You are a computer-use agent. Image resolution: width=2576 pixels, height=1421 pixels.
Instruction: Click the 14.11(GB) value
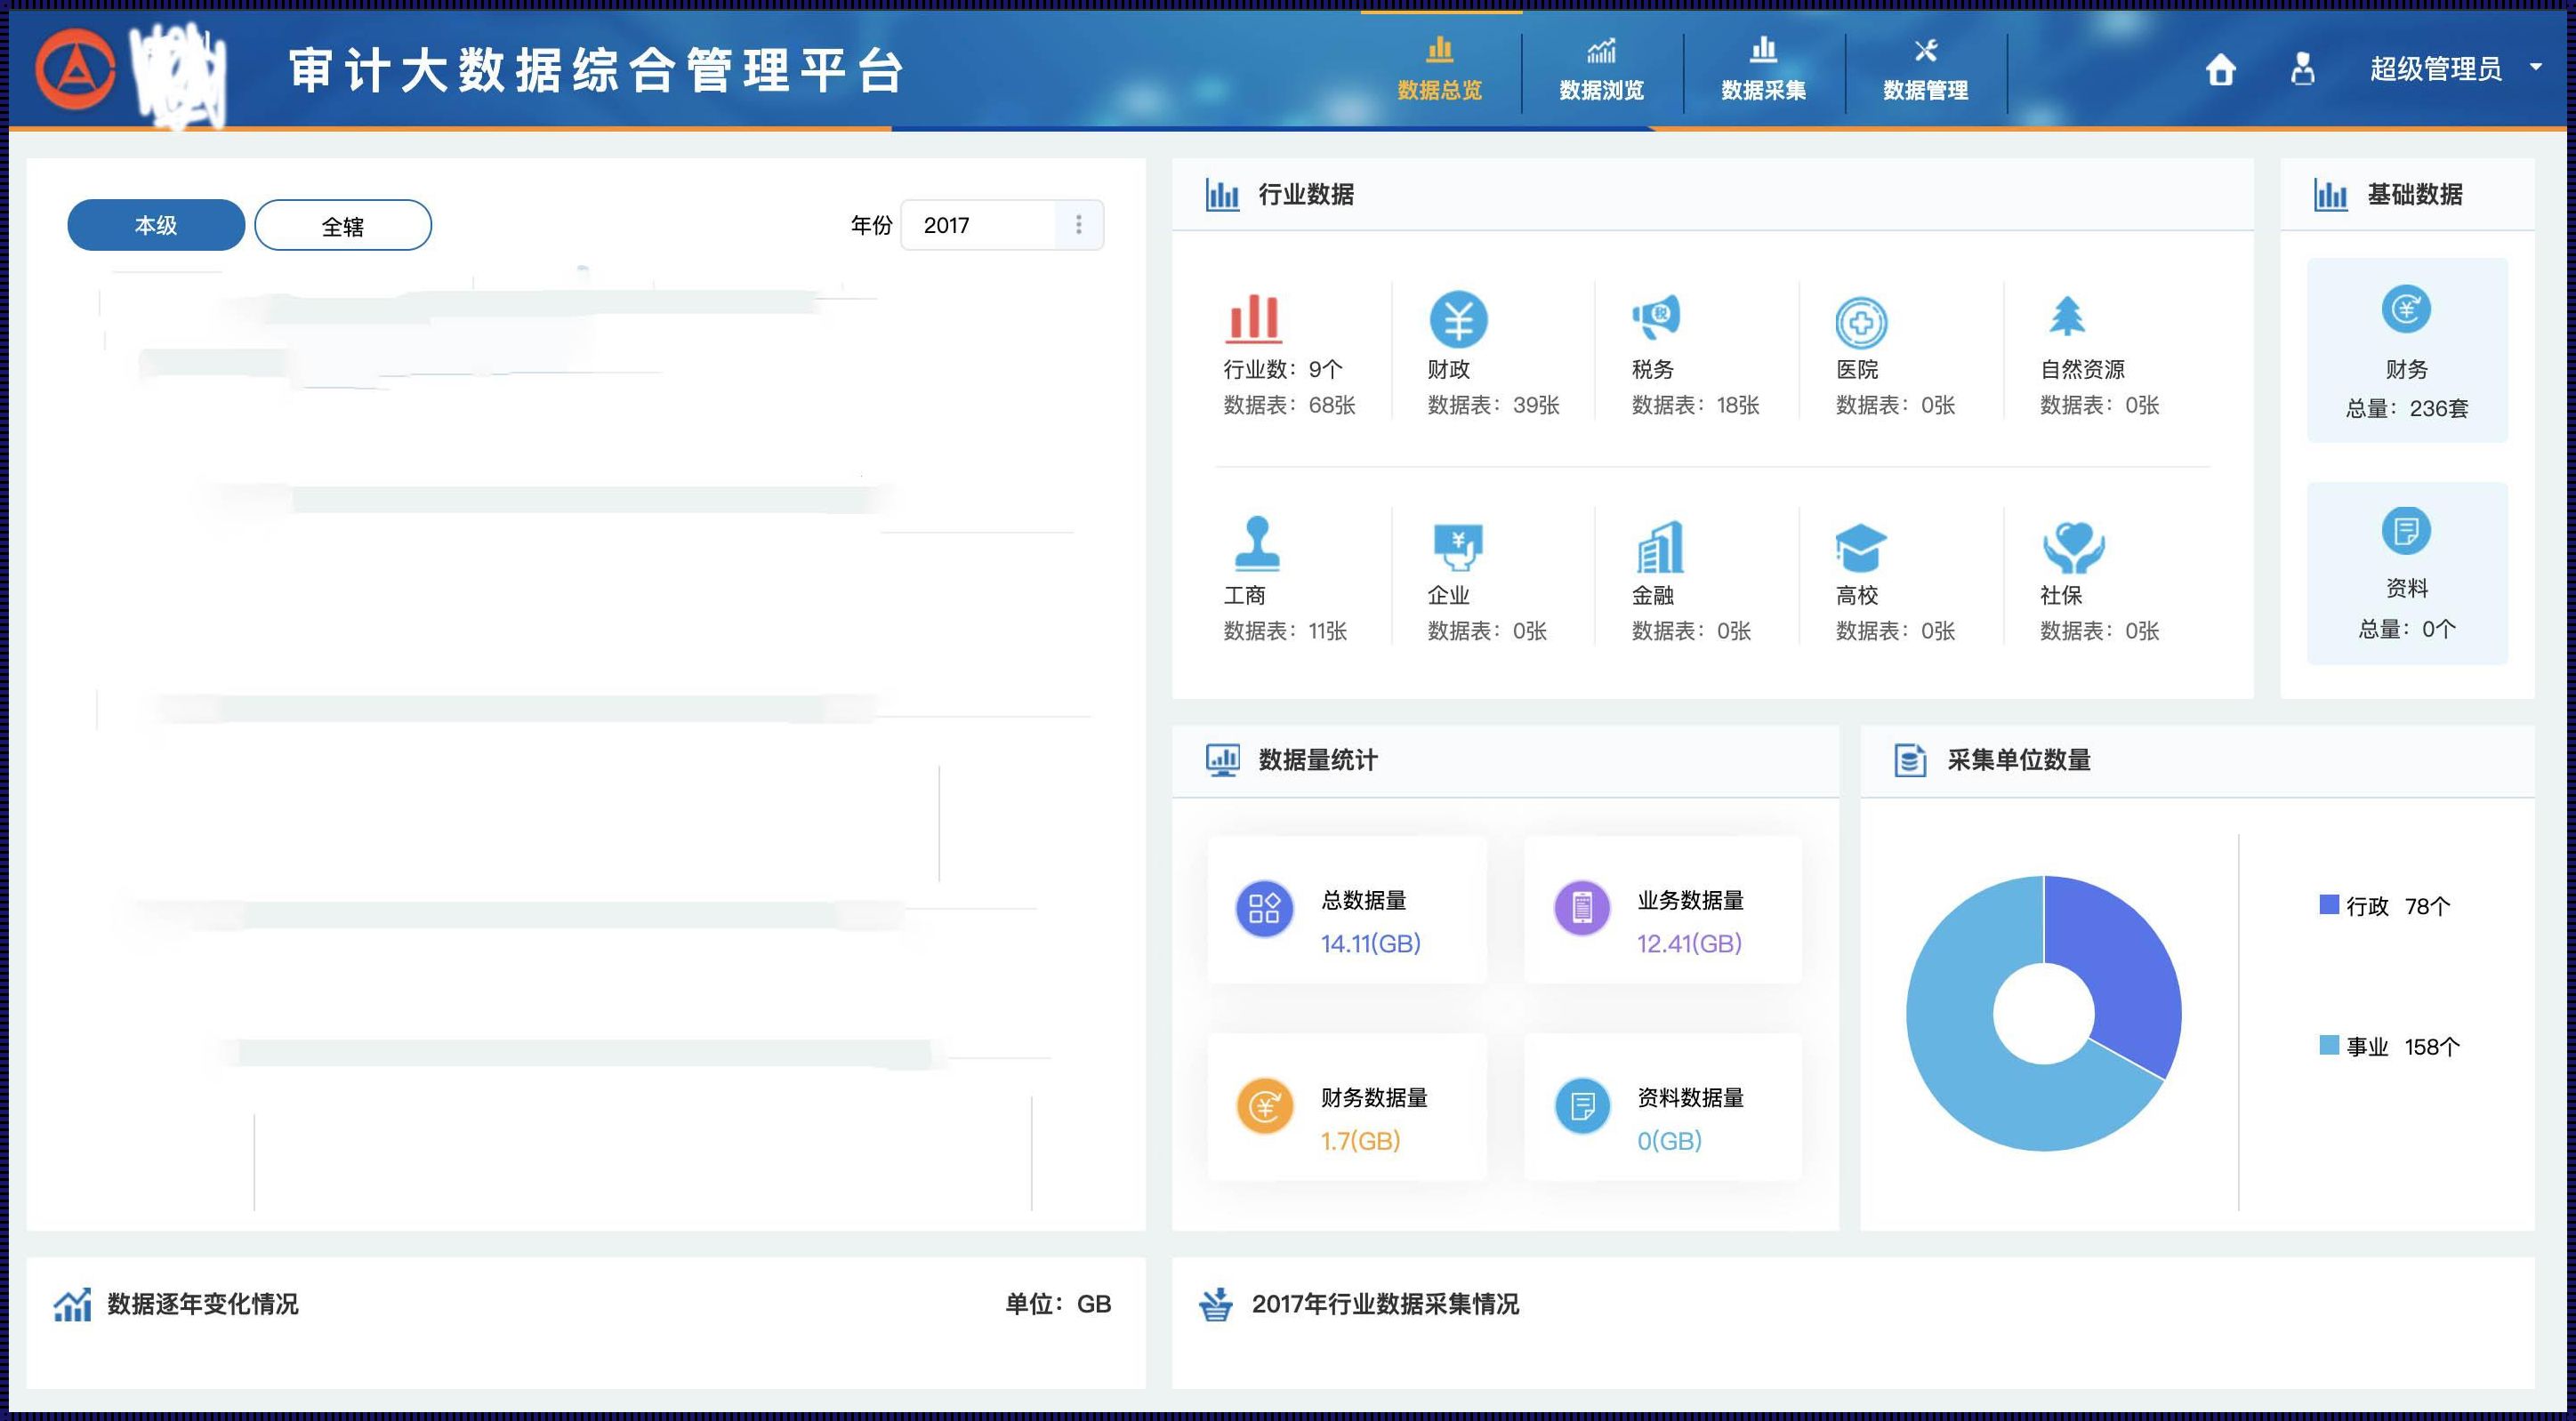[x=1370, y=943]
